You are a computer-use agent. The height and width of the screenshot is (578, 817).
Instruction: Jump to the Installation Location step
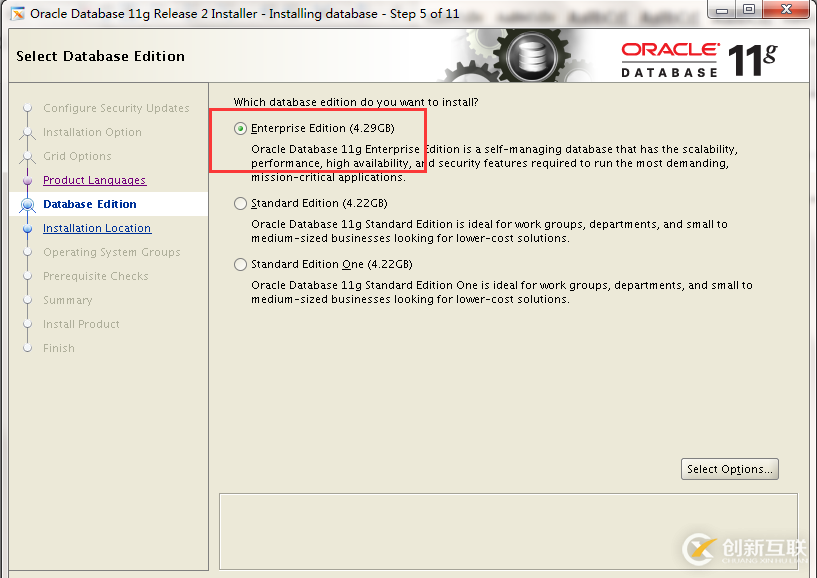tap(97, 228)
